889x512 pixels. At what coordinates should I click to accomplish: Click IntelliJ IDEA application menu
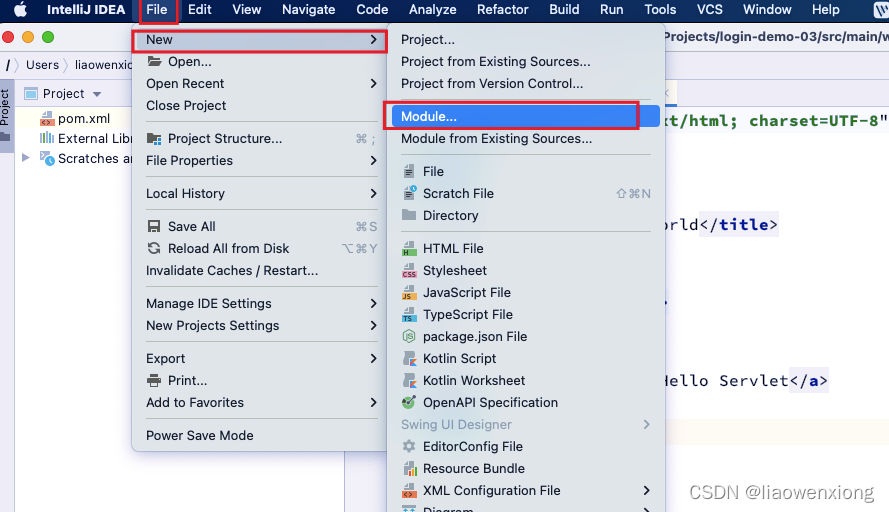point(86,10)
